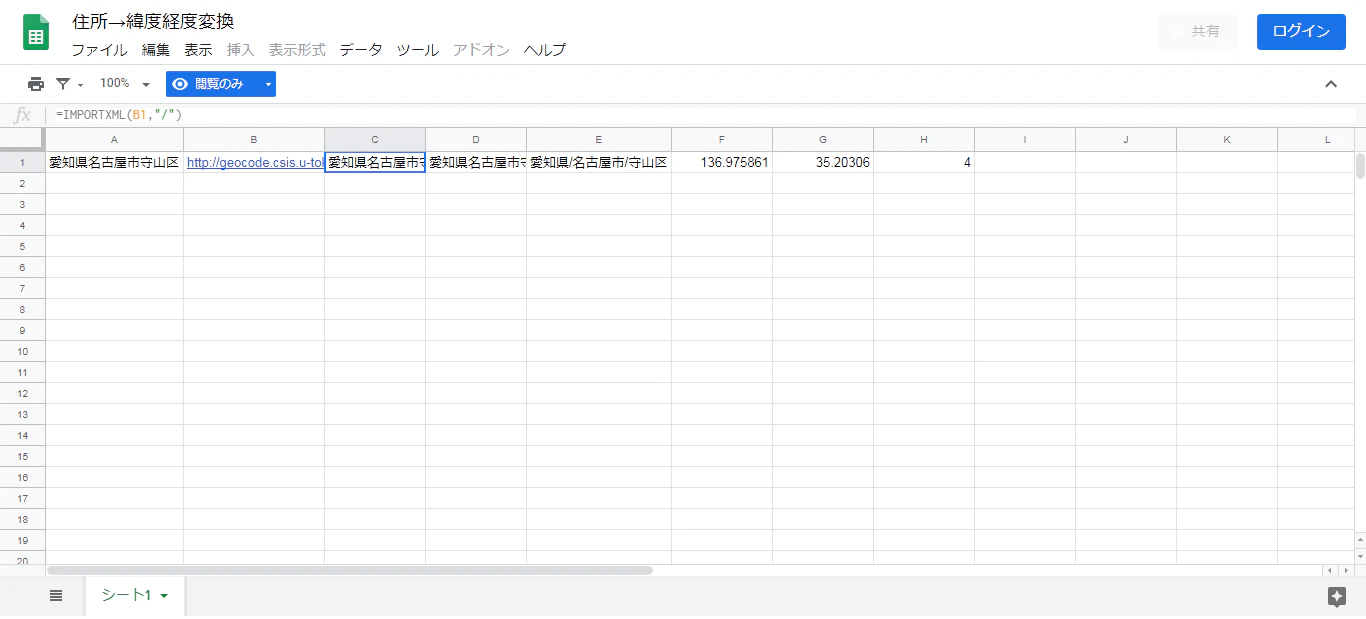This screenshot has width=1366, height=619.
Task: Click the vertical scrollbar thumb
Action: [x=1360, y=166]
